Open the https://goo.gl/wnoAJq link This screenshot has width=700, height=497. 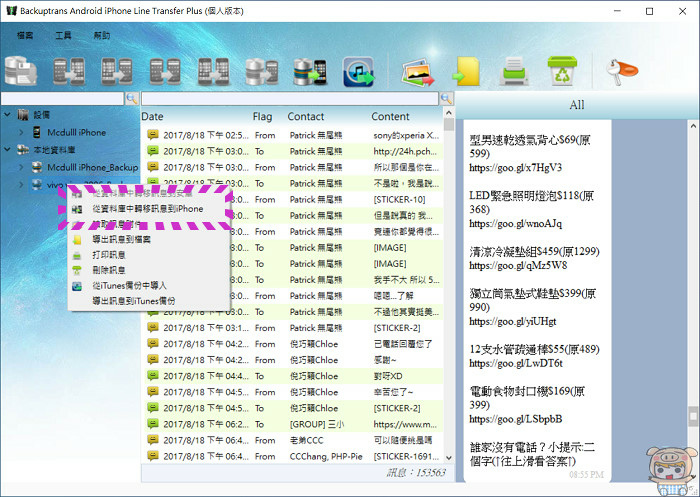click(x=515, y=224)
